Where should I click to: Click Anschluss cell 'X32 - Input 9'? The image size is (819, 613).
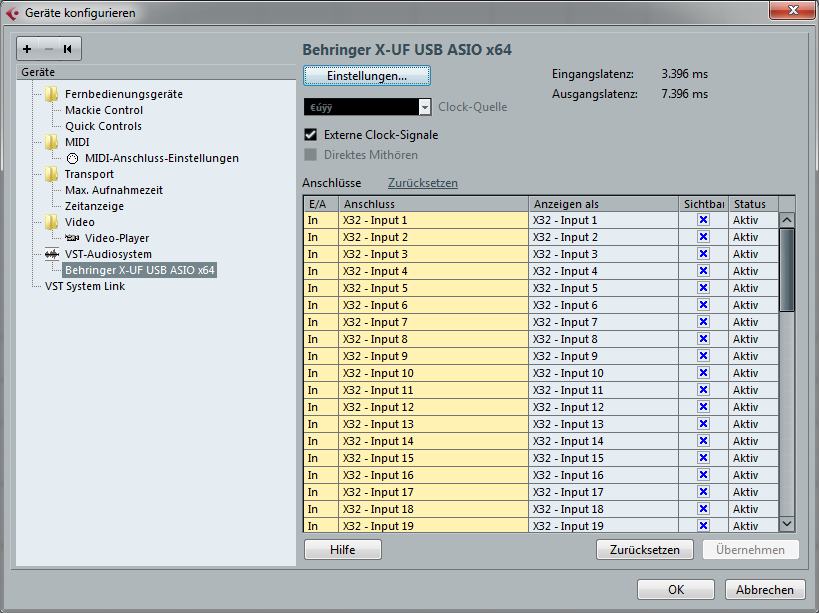434,356
